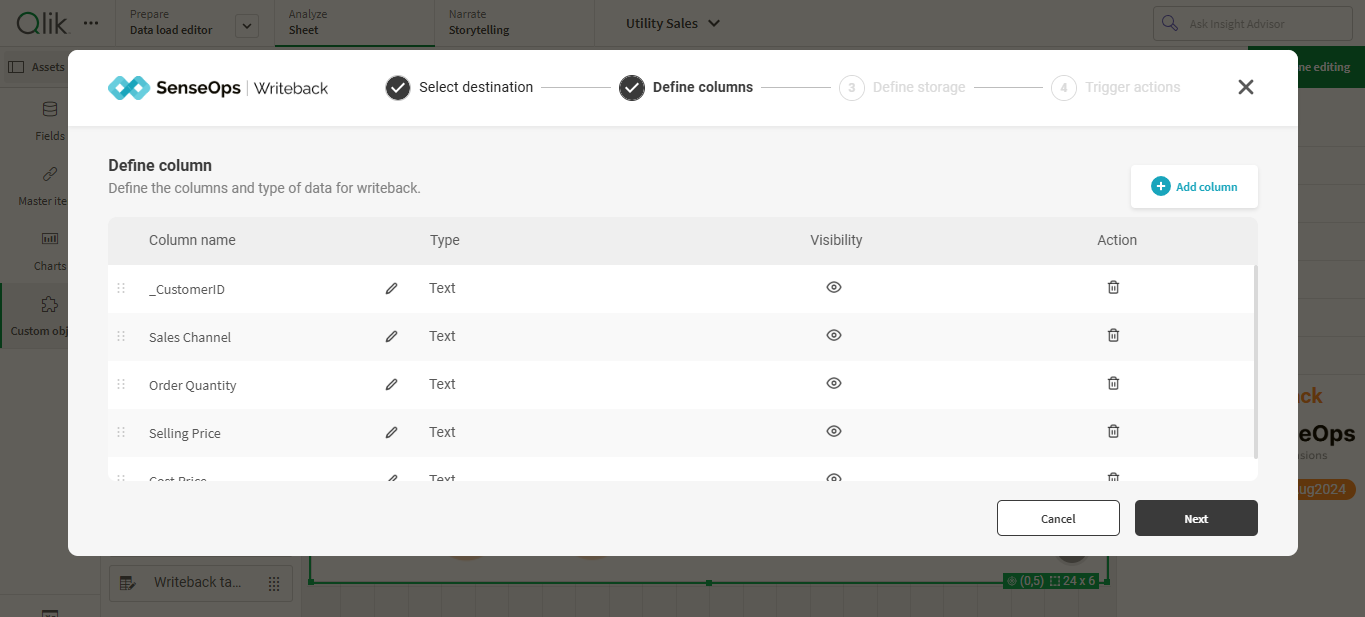This screenshot has width=1365, height=617.
Task: Click the Next button
Action: coord(1196,518)
